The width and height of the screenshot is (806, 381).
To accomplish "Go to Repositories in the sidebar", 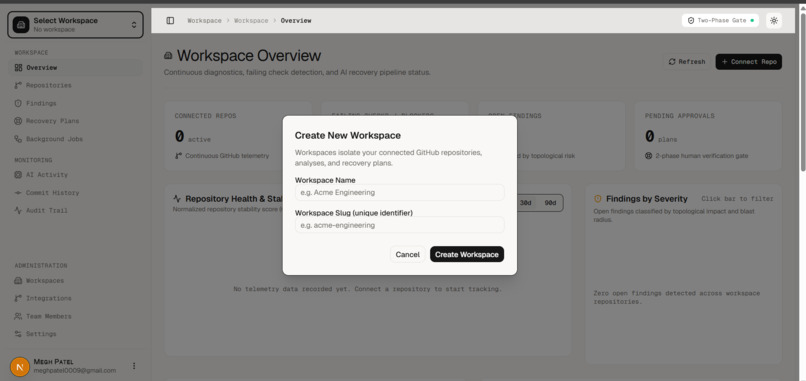I will click(75, 85).
